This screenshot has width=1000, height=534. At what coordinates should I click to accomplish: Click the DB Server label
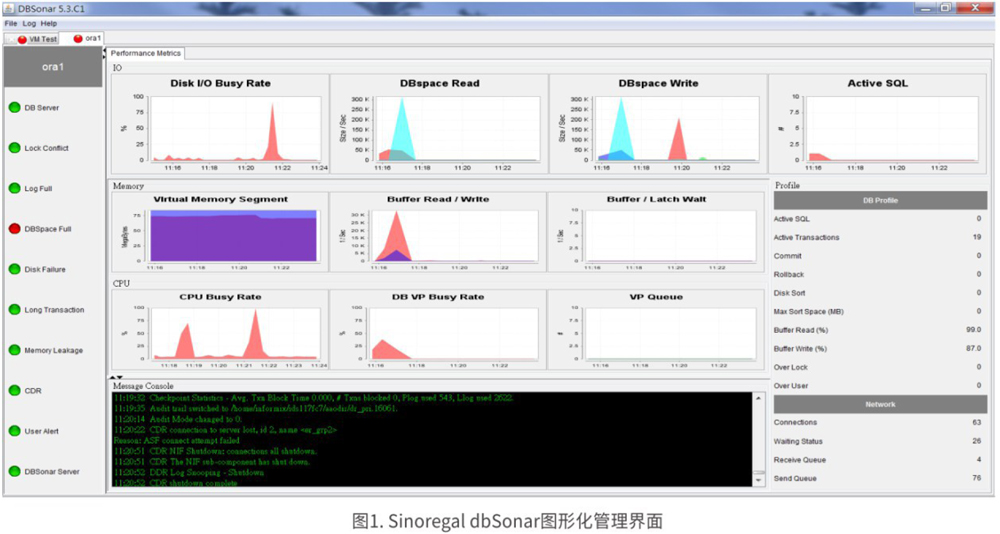point(41,108)
